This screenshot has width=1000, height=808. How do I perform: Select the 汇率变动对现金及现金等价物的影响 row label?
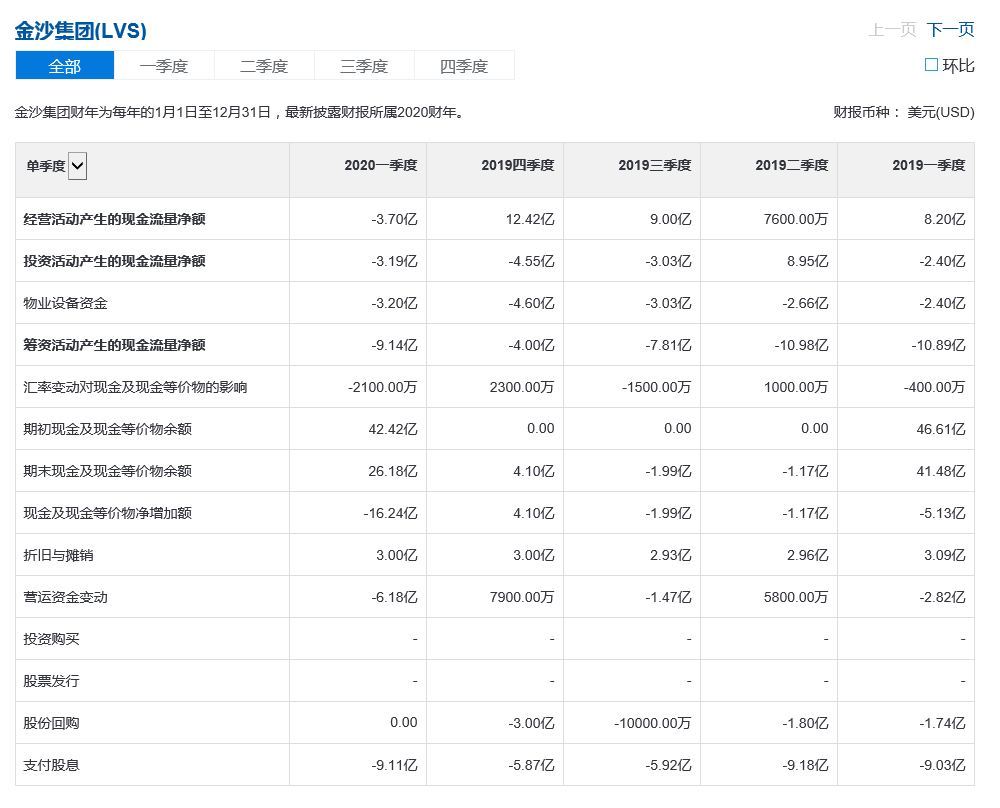tap(135, 387)
